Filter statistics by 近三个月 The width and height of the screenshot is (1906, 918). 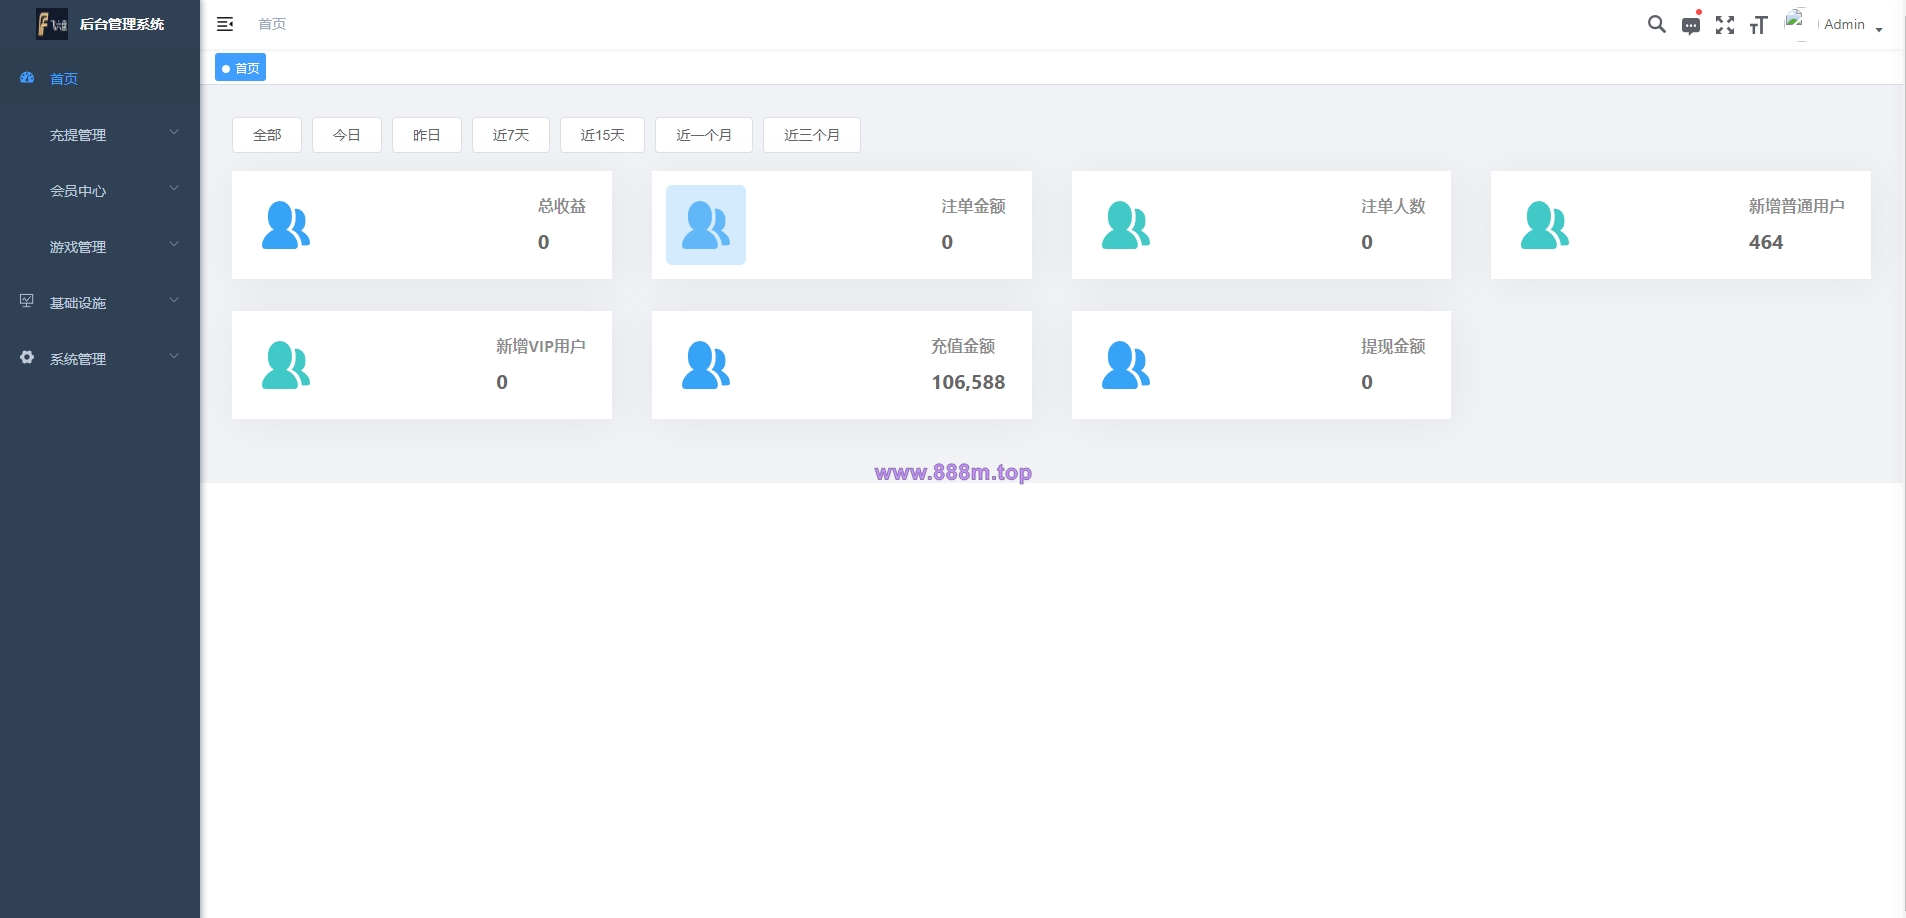click(x=812, y=135)
